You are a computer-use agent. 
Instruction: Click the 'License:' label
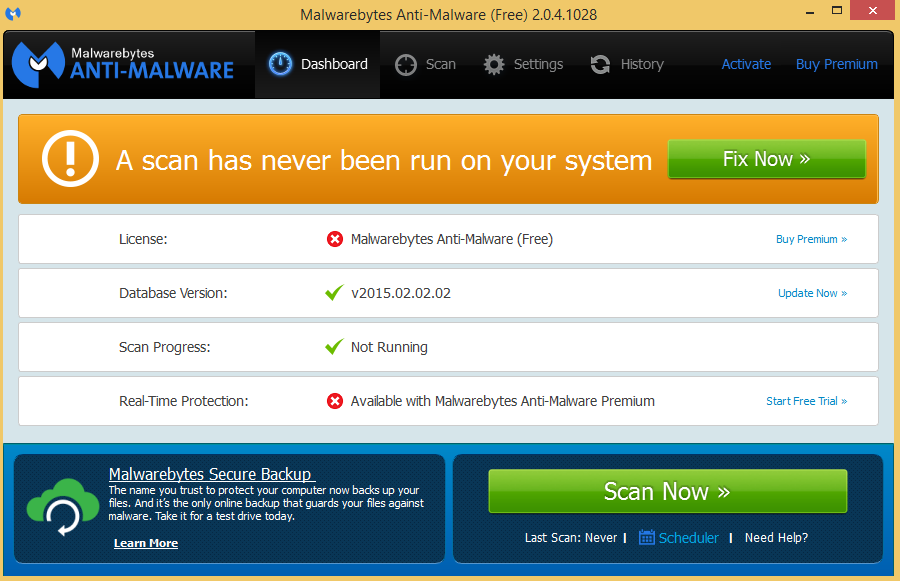coord(143,239)
